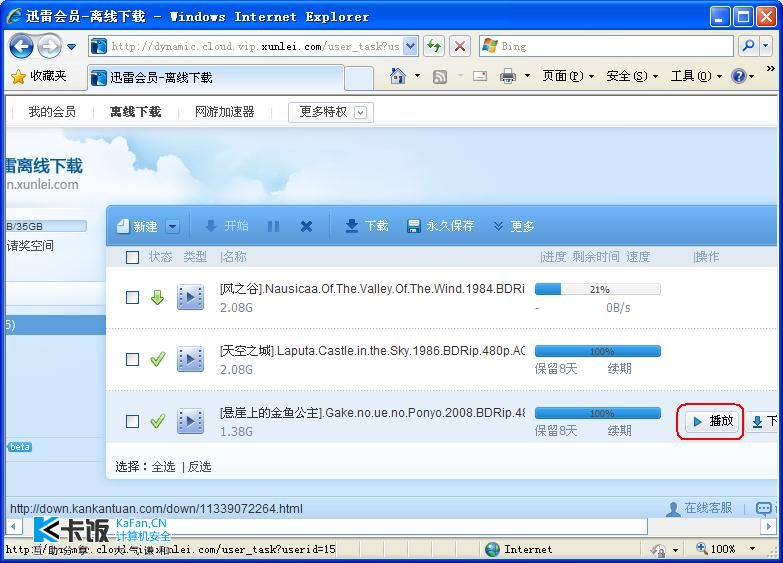
Task: Go to 我的会员 page tab
Action: pos(52,111)
